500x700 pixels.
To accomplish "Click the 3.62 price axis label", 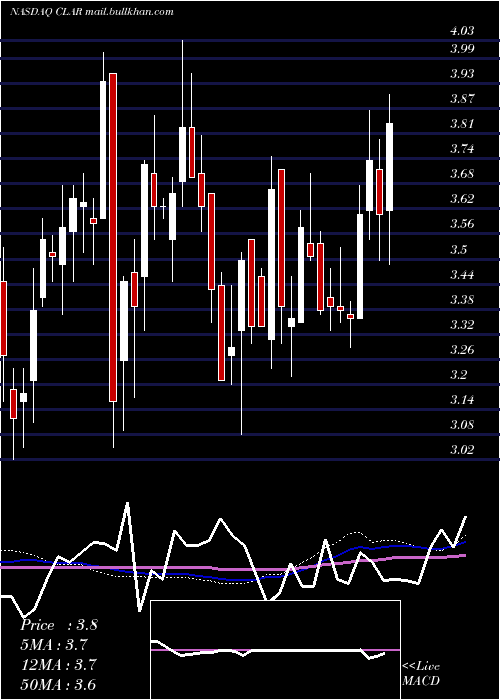I will pos(462,199).
